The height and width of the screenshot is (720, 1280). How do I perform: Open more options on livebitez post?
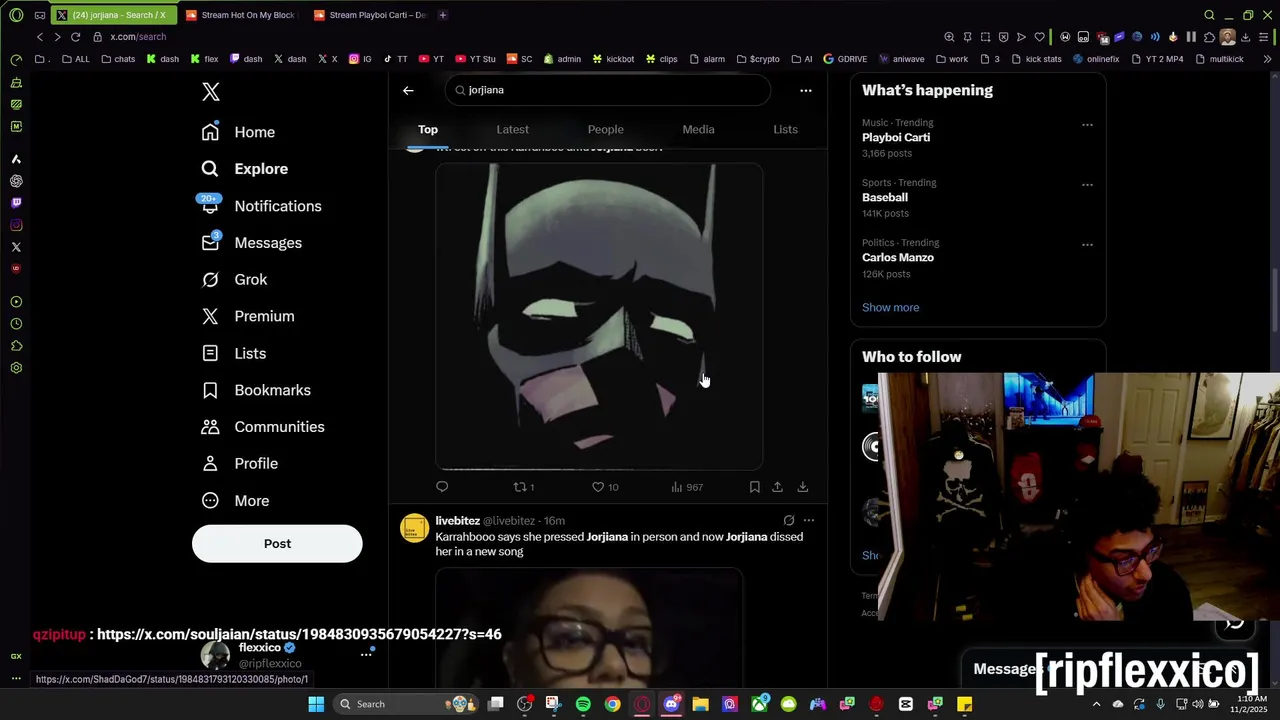tap(809, 520)
